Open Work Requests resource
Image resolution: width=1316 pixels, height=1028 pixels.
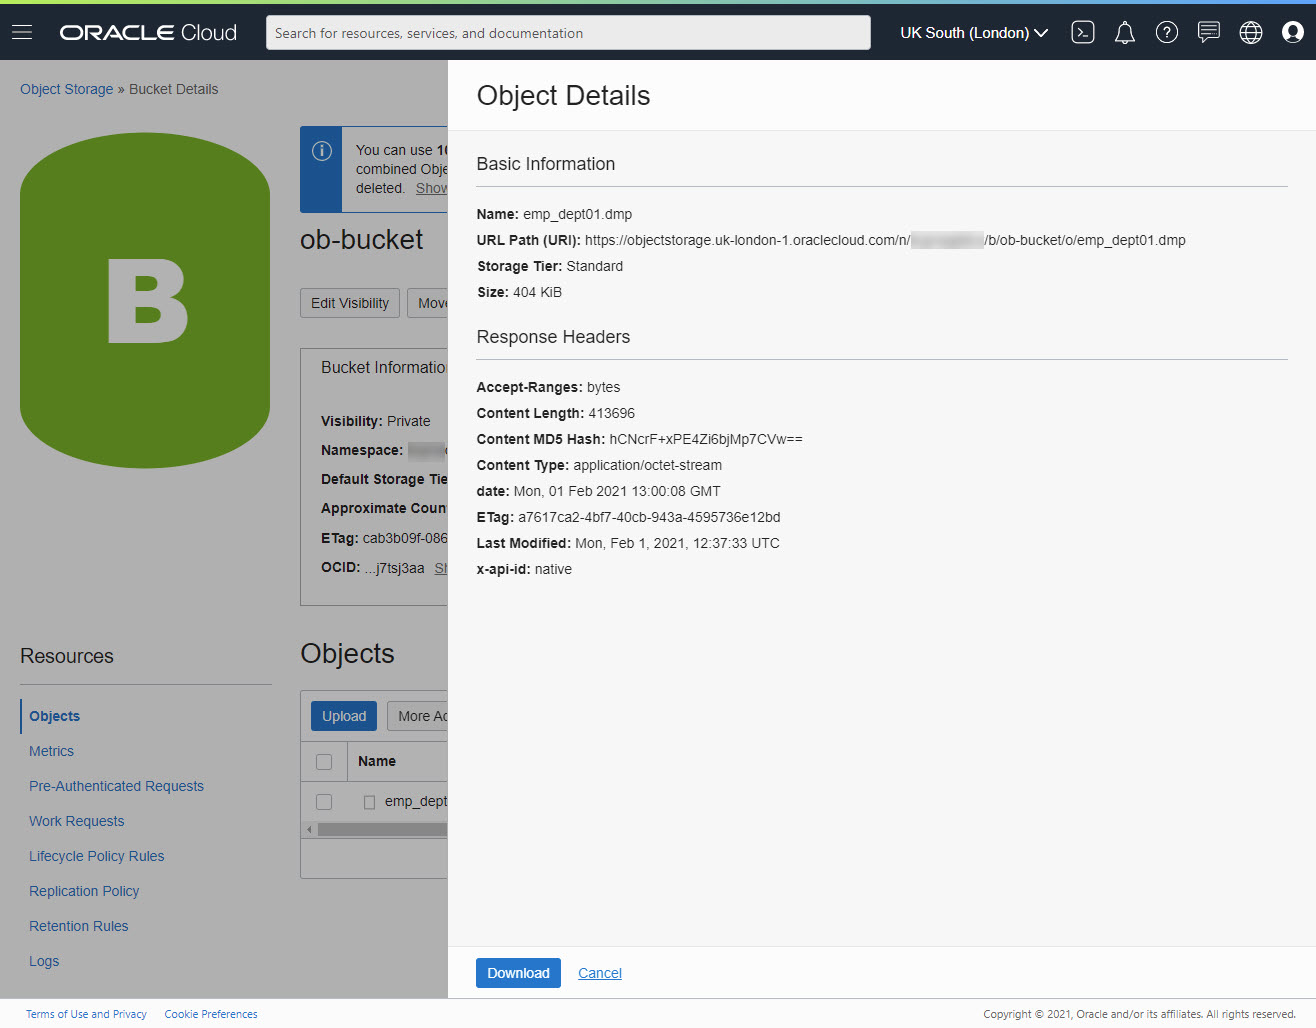tap(77, 821)
